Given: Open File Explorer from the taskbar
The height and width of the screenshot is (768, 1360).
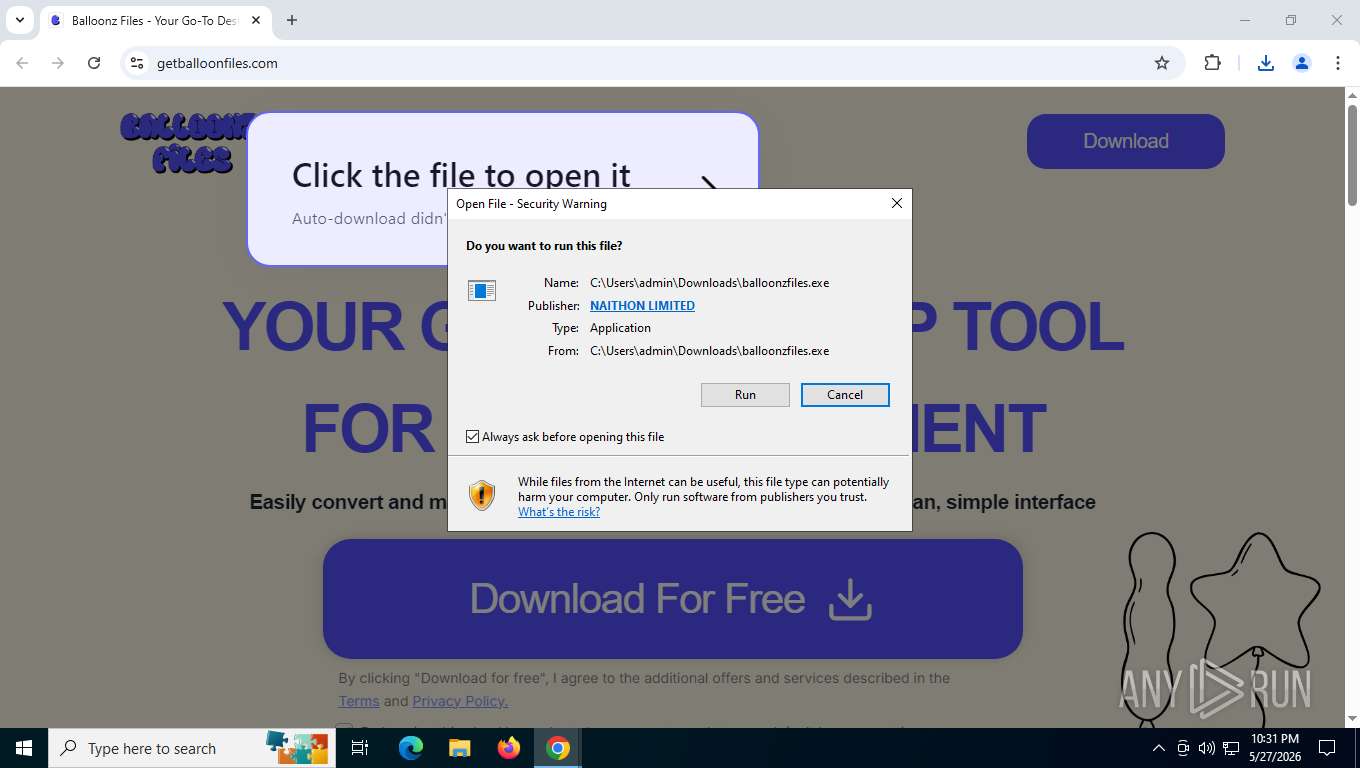Looking at the screenshot, I should 459,748.
